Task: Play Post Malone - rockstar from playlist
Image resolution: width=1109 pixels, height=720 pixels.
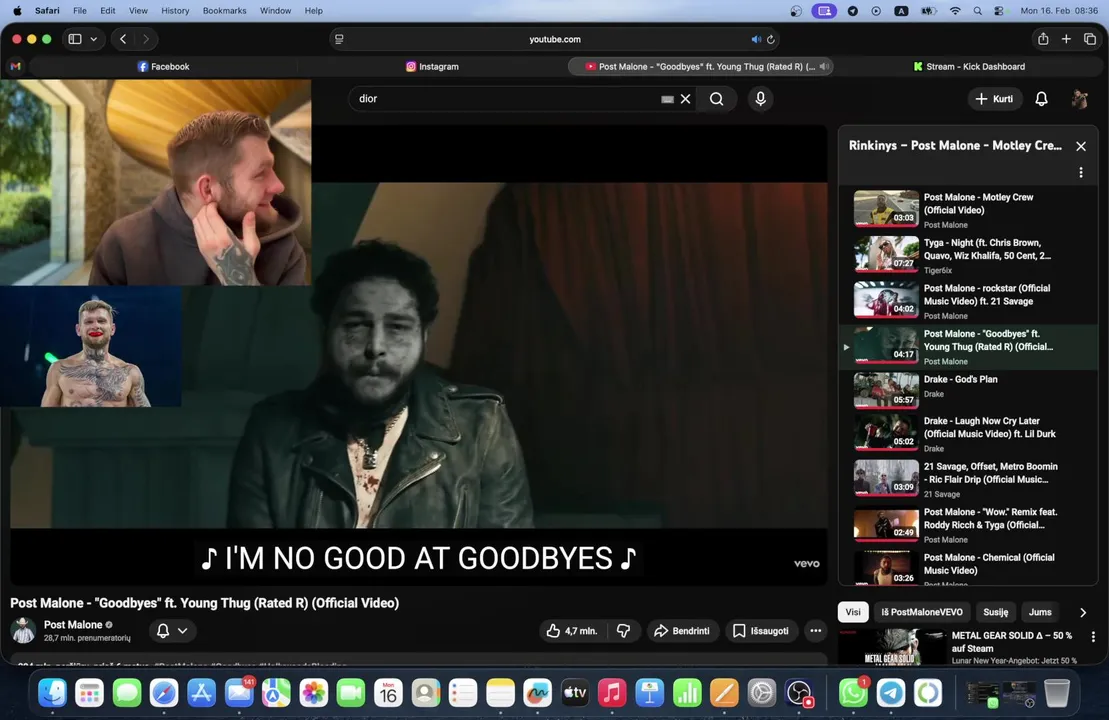Action: (x=967, y=301)
